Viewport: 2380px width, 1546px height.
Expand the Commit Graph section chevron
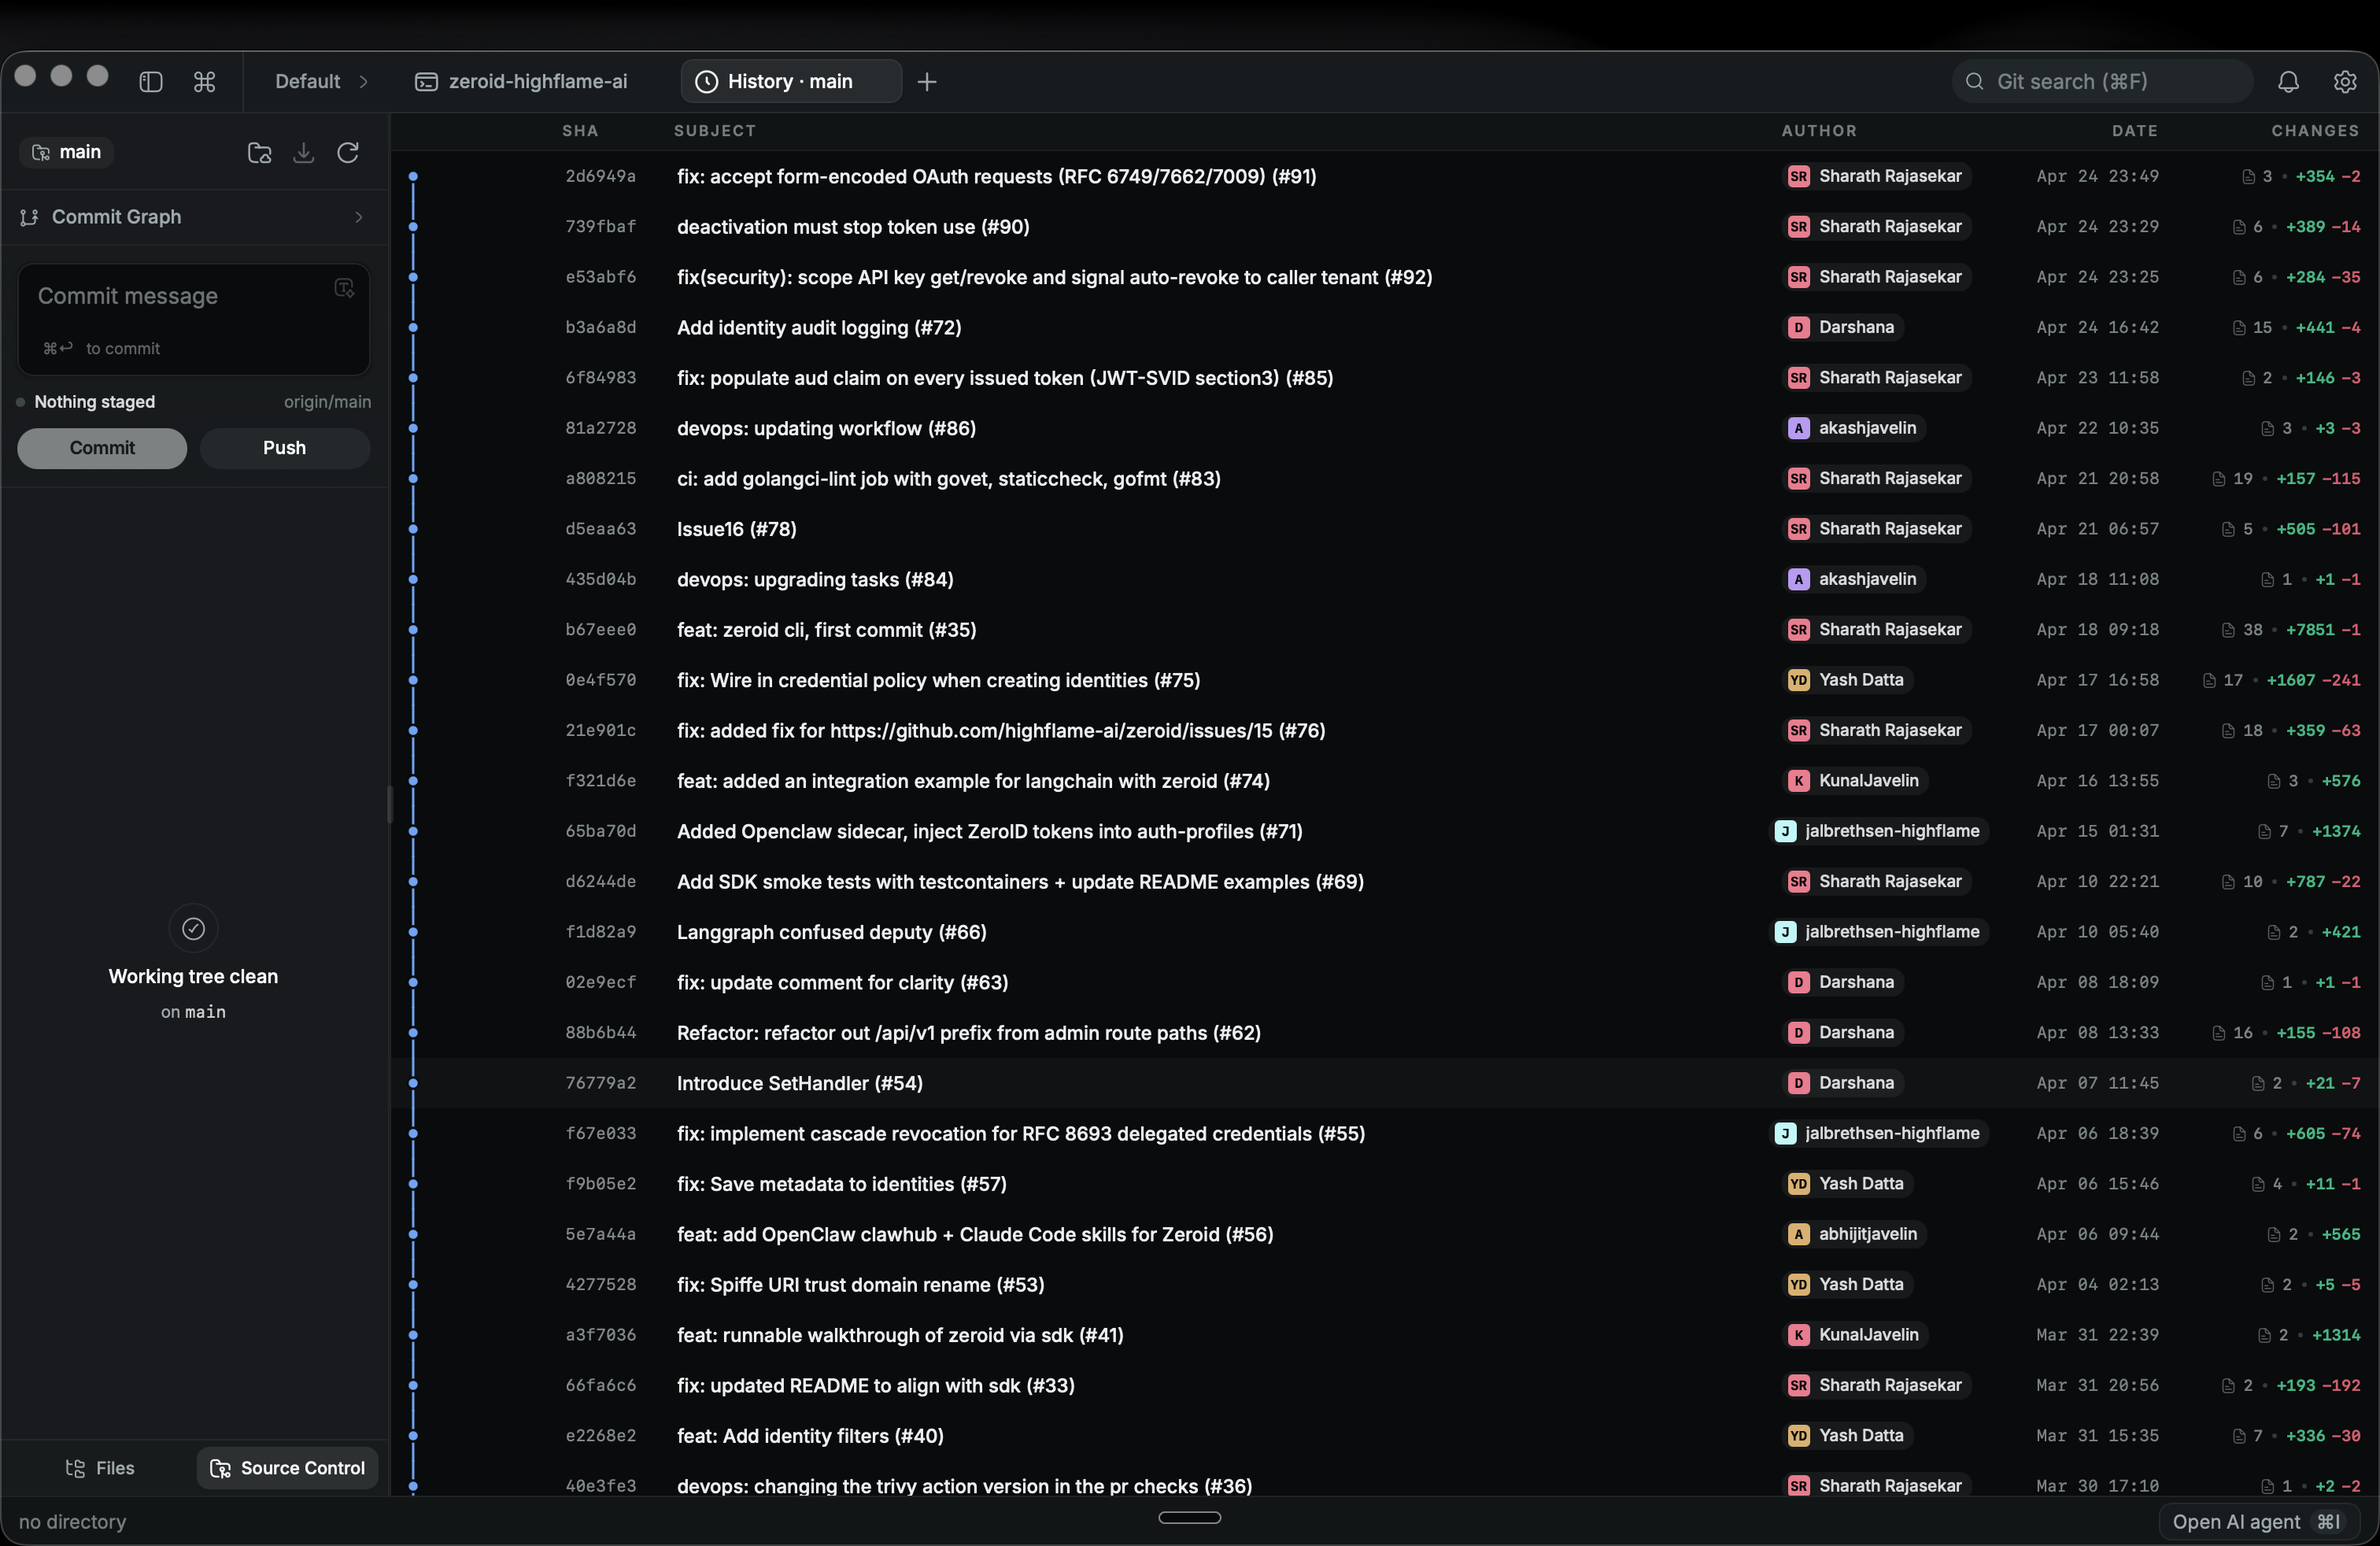click(x=359, y=217)
